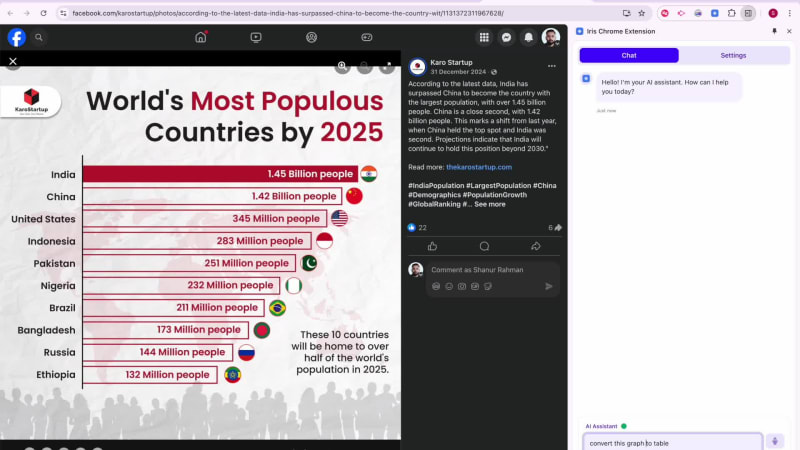The height and width of the screenshot is (450, 800).
Task: Send the comment arrow
Action: 549,287
